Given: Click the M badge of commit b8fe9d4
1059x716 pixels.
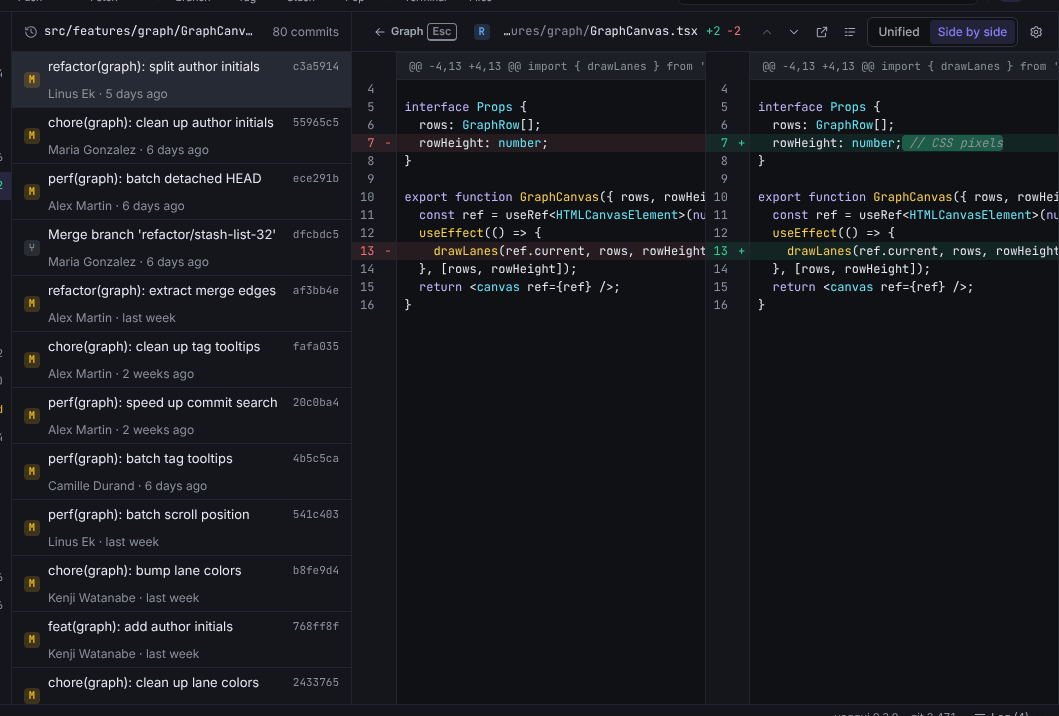Looking at the screenshot, I should tap(32, 584).
